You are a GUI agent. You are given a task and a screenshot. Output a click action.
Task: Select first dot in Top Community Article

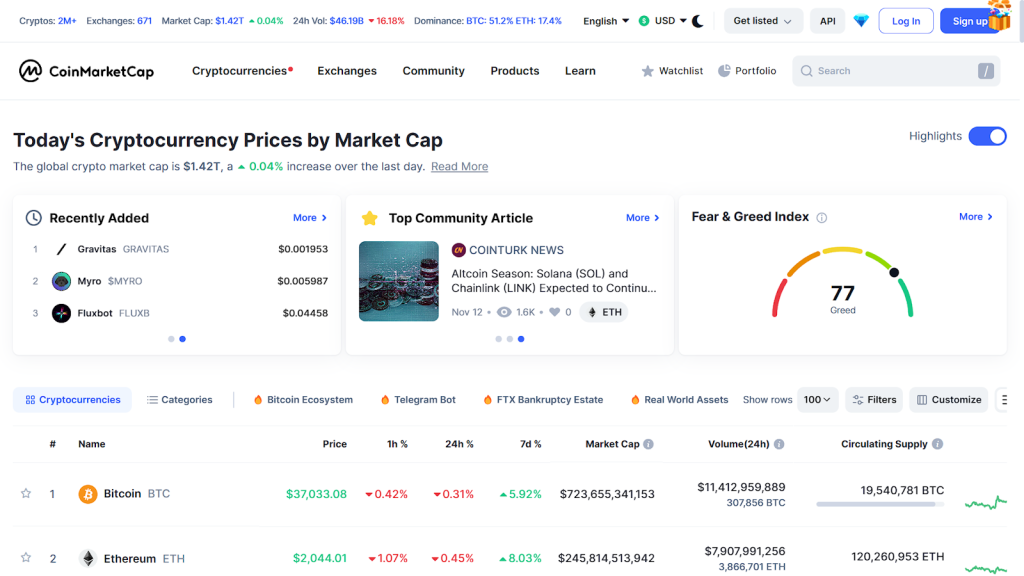pyautogui.click(x=499, y=339)
